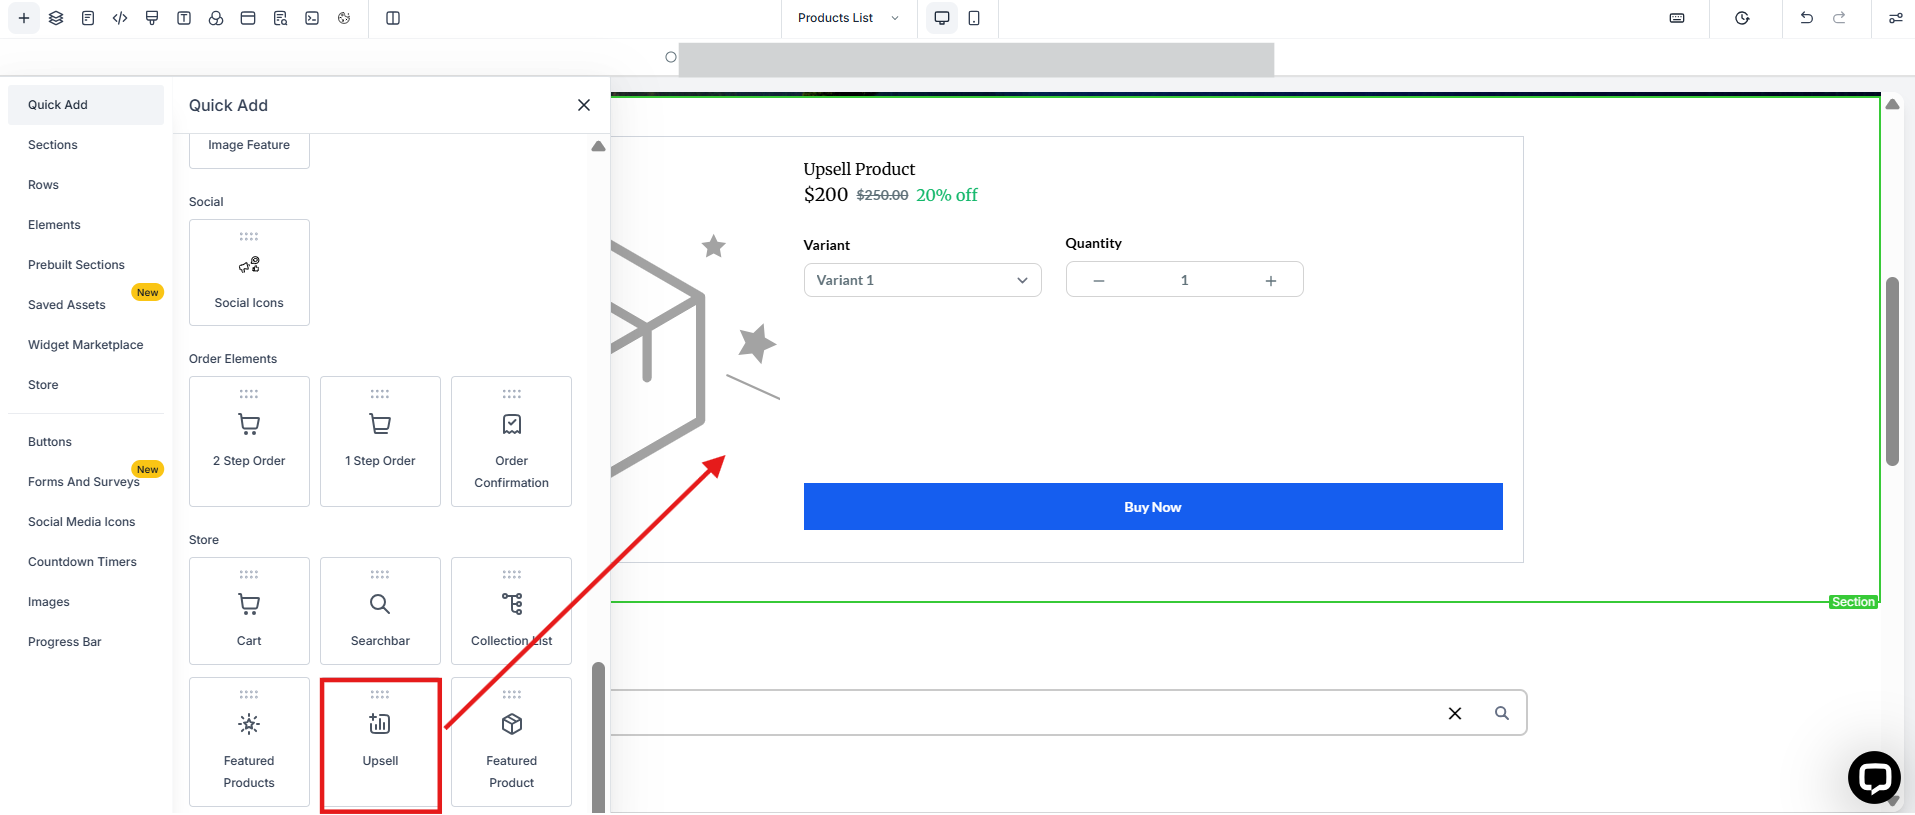
Task: Open the live chat bubble widget
Action: click(1873, 777)
